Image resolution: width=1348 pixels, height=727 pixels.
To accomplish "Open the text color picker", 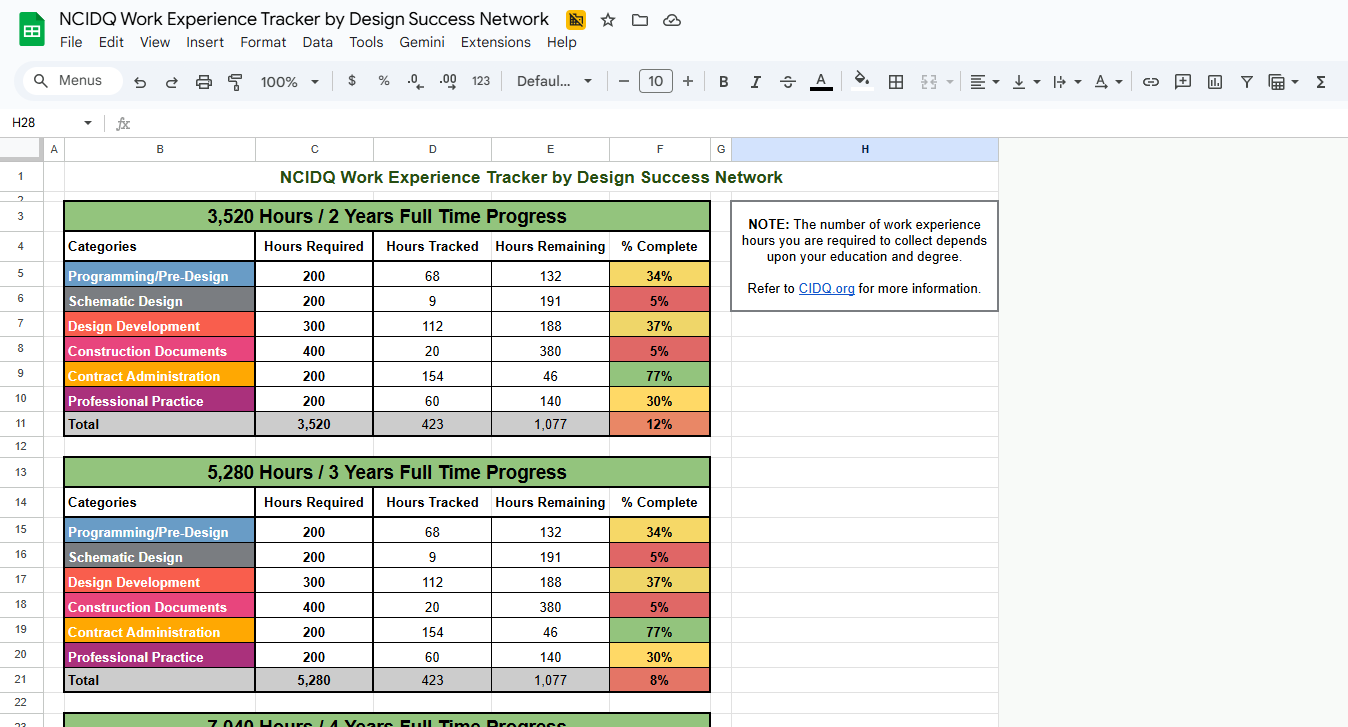I will 821,81.
